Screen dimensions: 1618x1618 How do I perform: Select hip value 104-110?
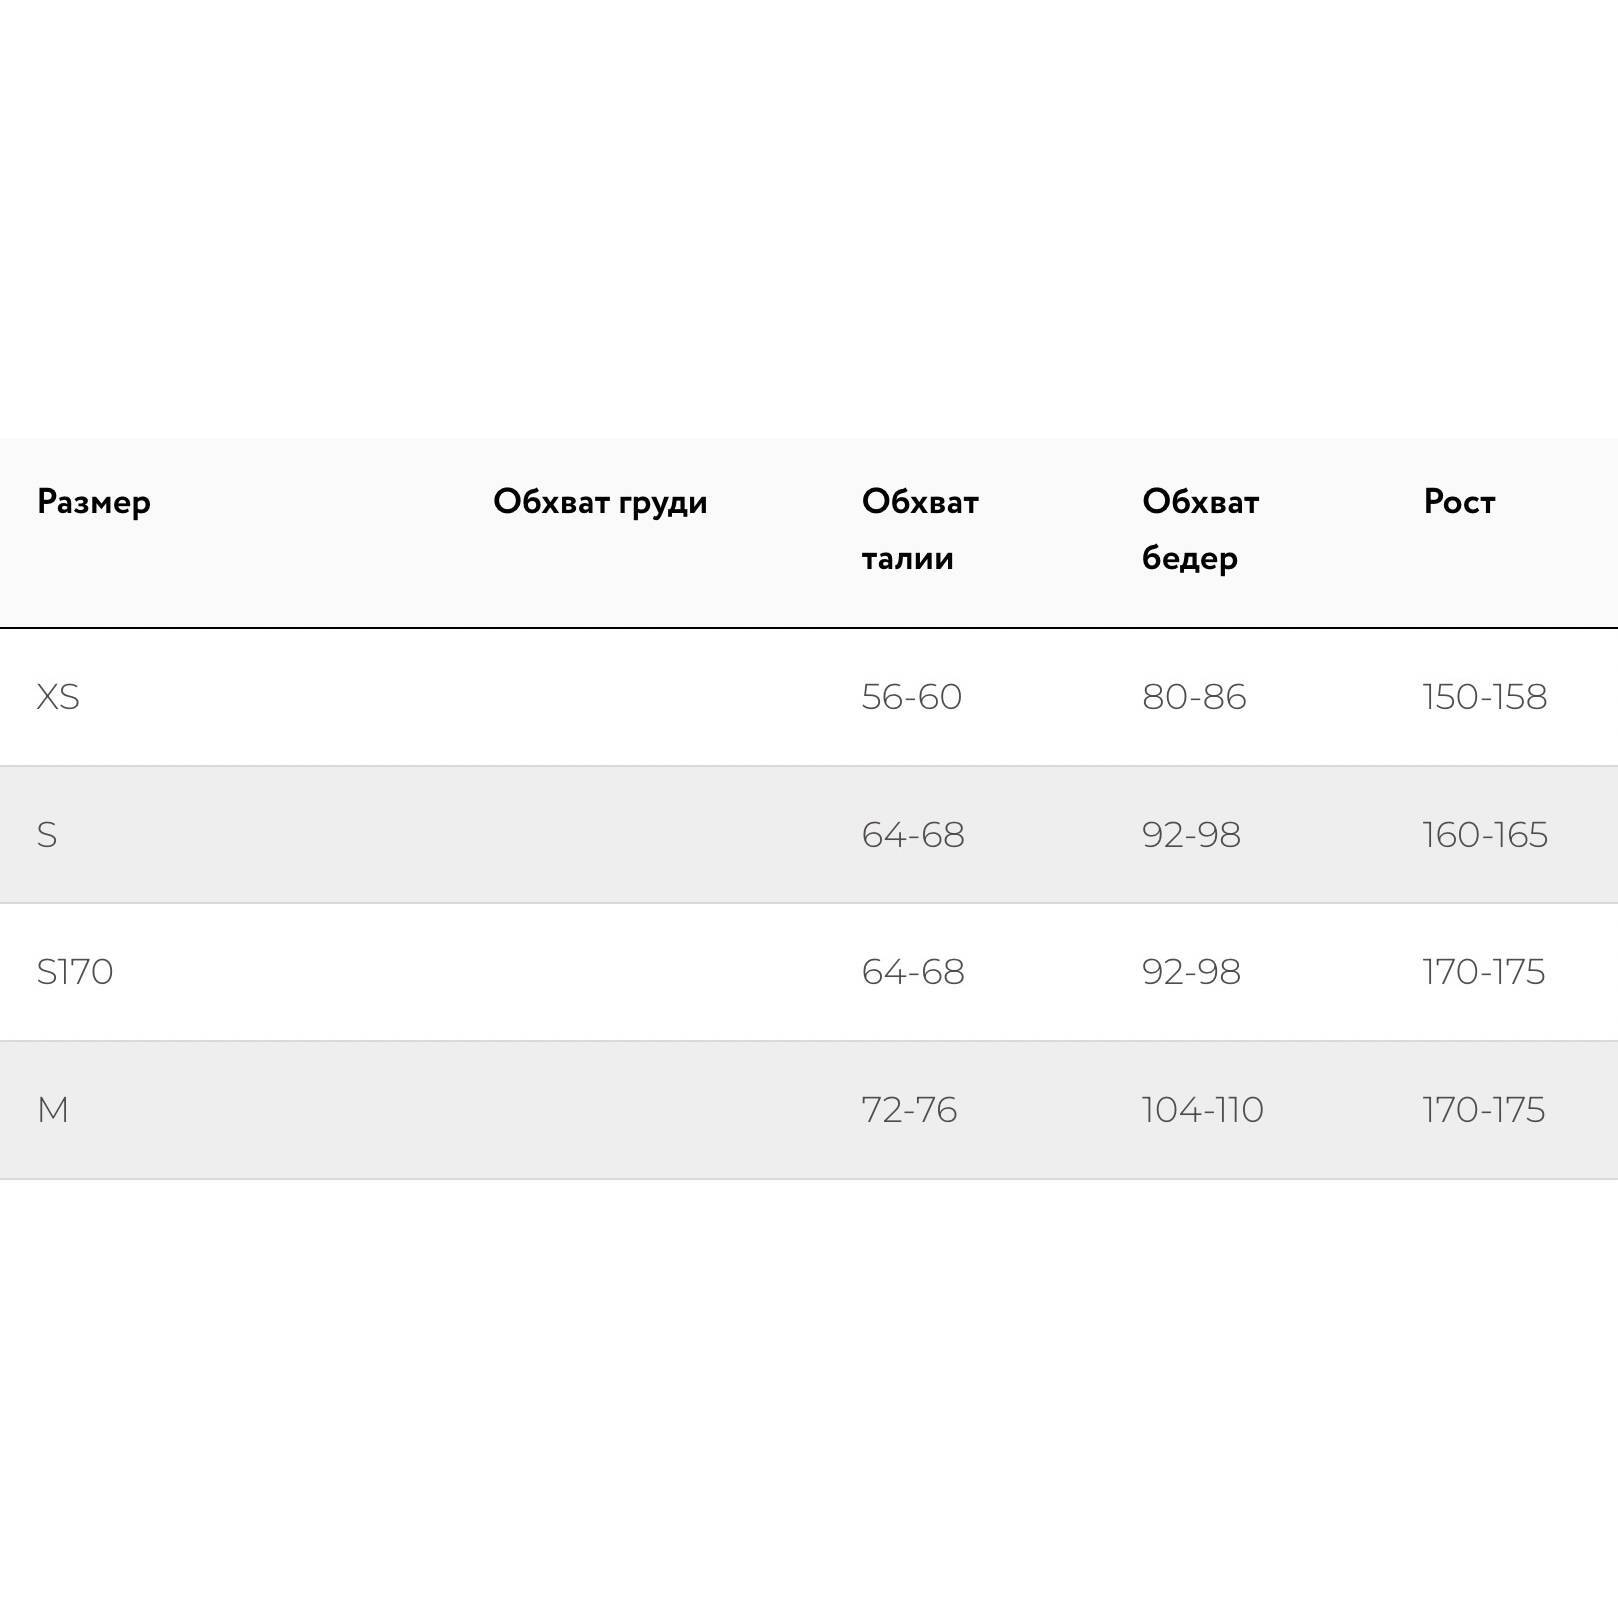1202,1110
